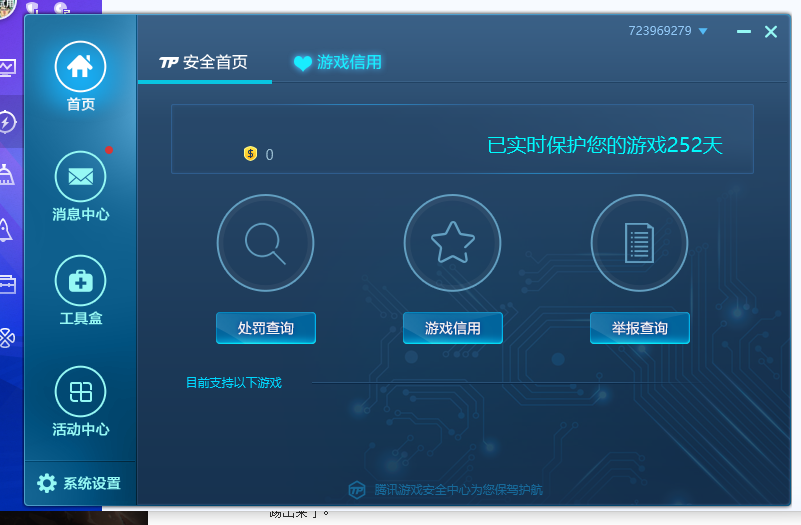Screen dimensions: 801x525
Task: Click the heart icon beside 游戏信用 tab
Action: (x=302, y=63)
